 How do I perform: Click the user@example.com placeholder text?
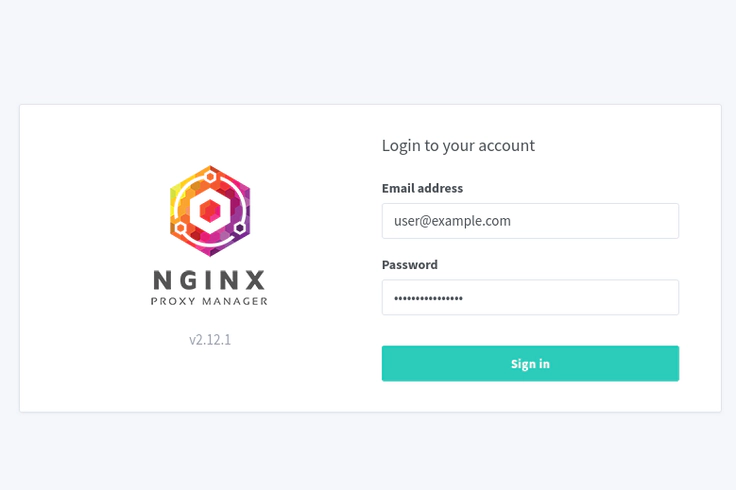point(452,221)
